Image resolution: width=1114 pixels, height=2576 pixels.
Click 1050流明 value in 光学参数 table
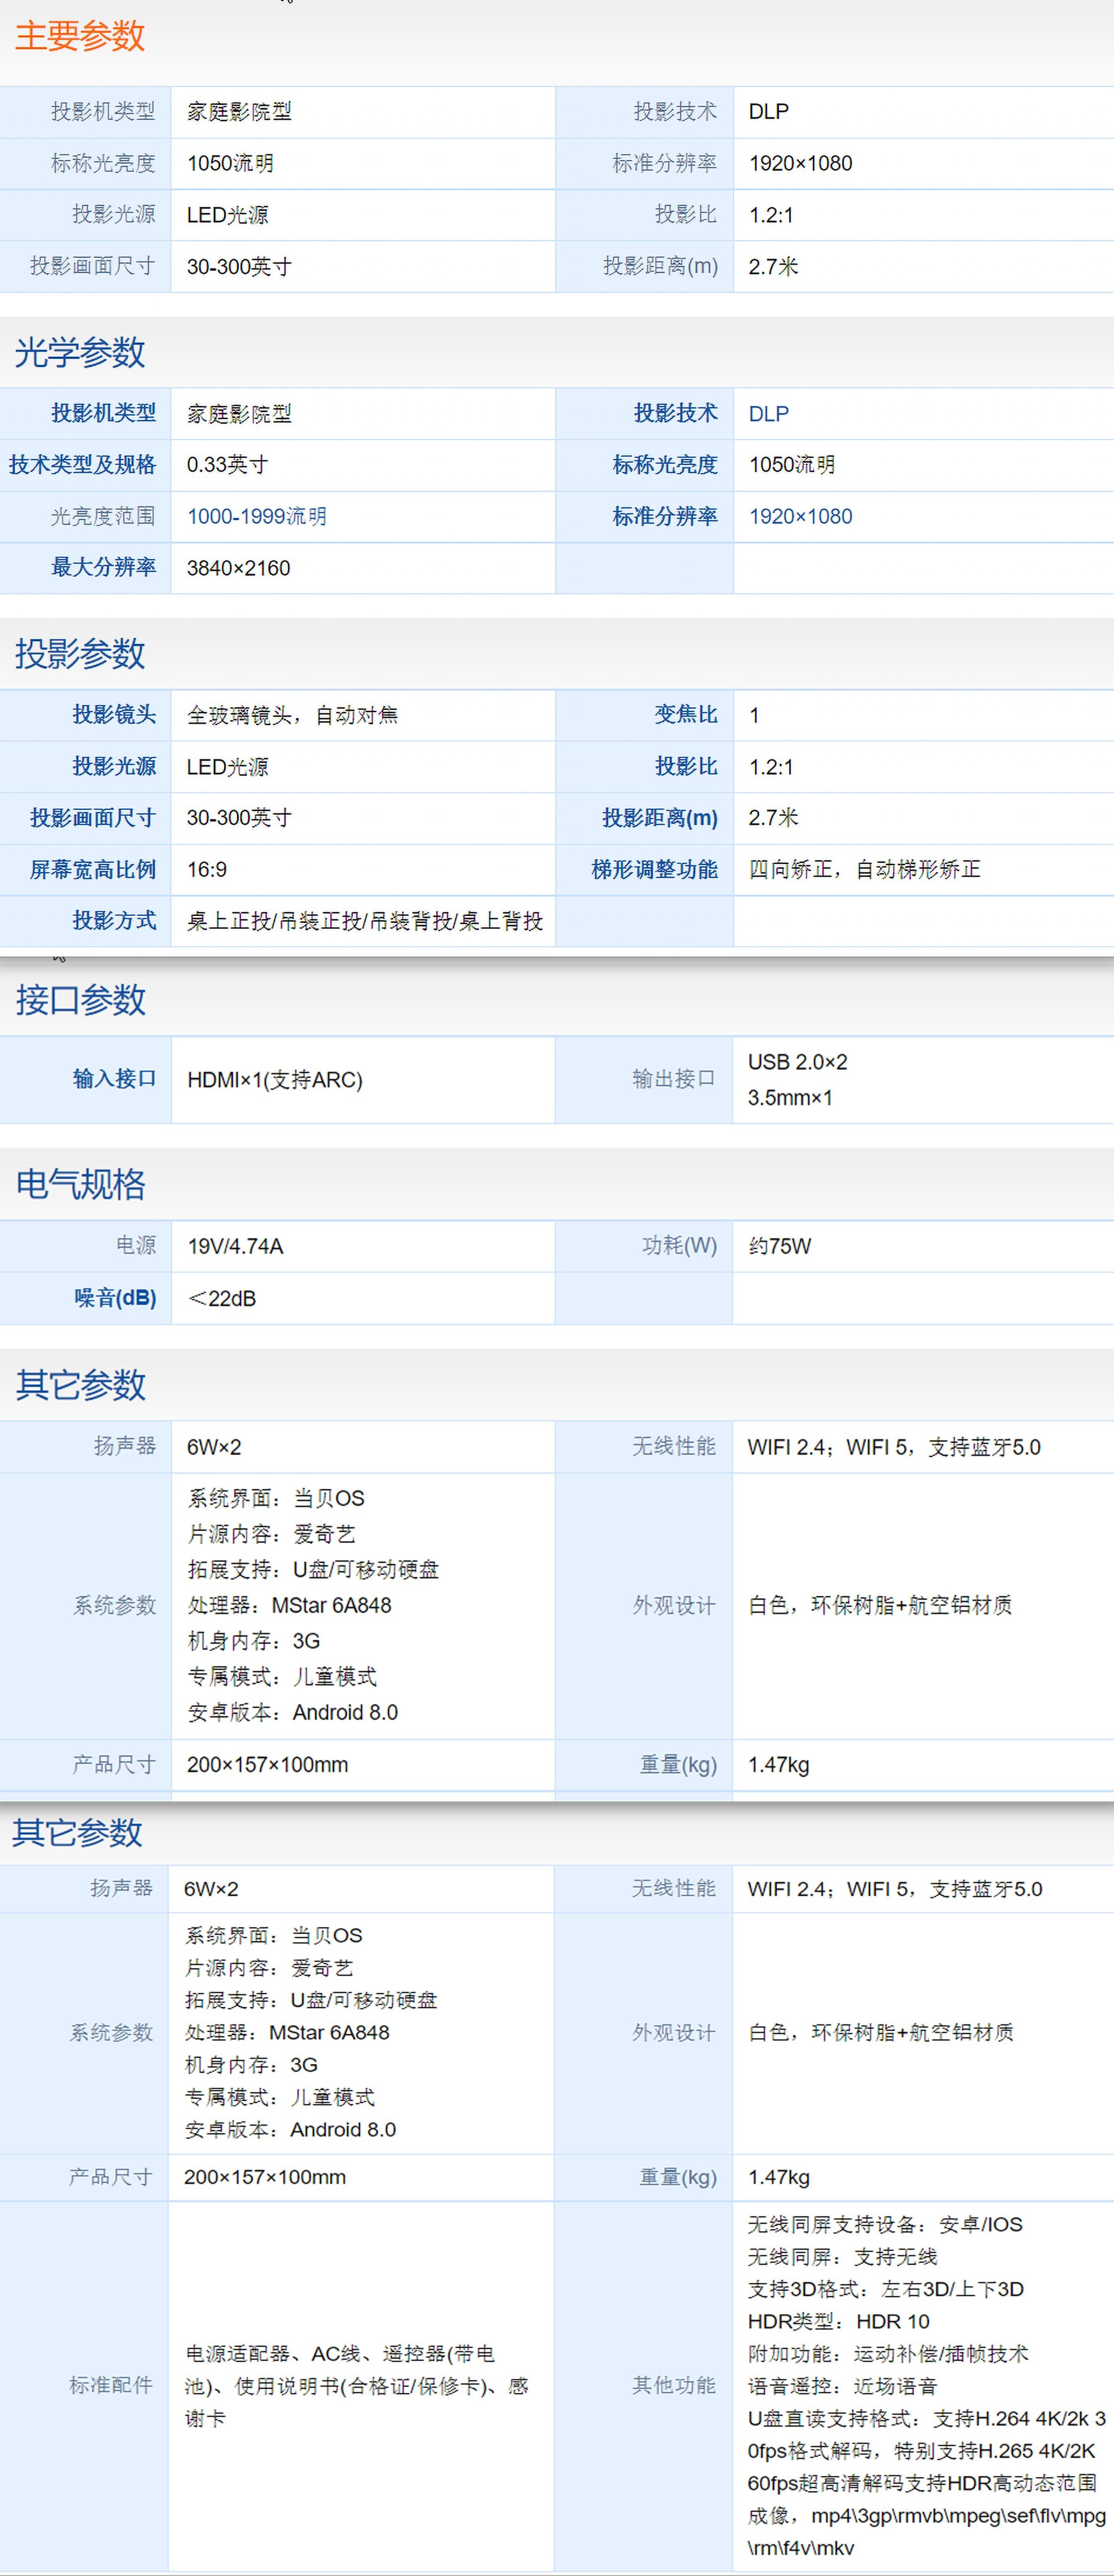tap(792, 465)
